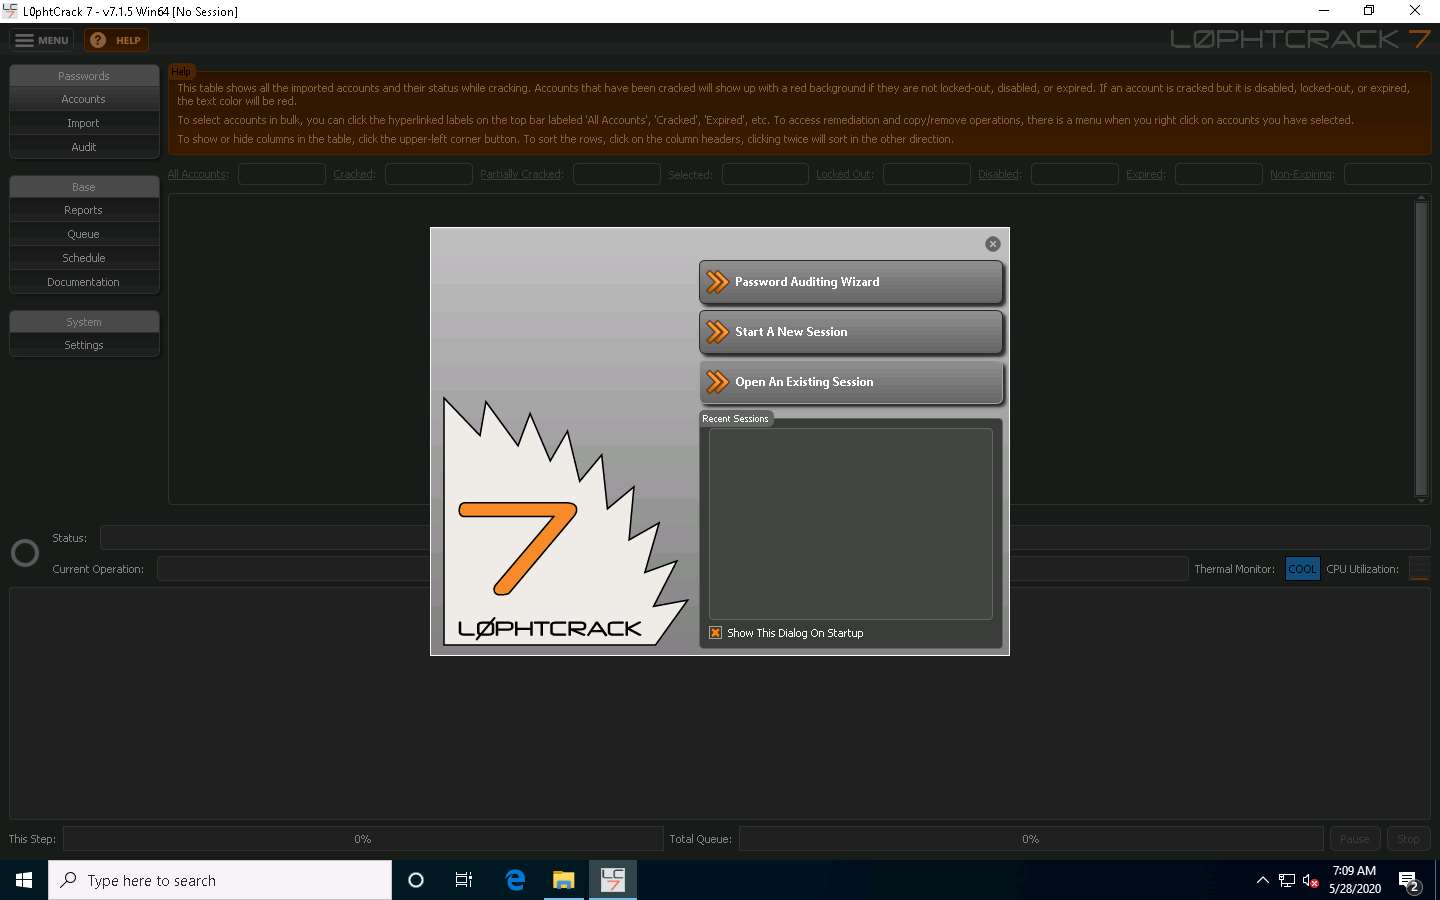Launch the Password Auditing Wizard
Image resolution: width=1440 pixels, height=900 pixels.
click(851, 282)
